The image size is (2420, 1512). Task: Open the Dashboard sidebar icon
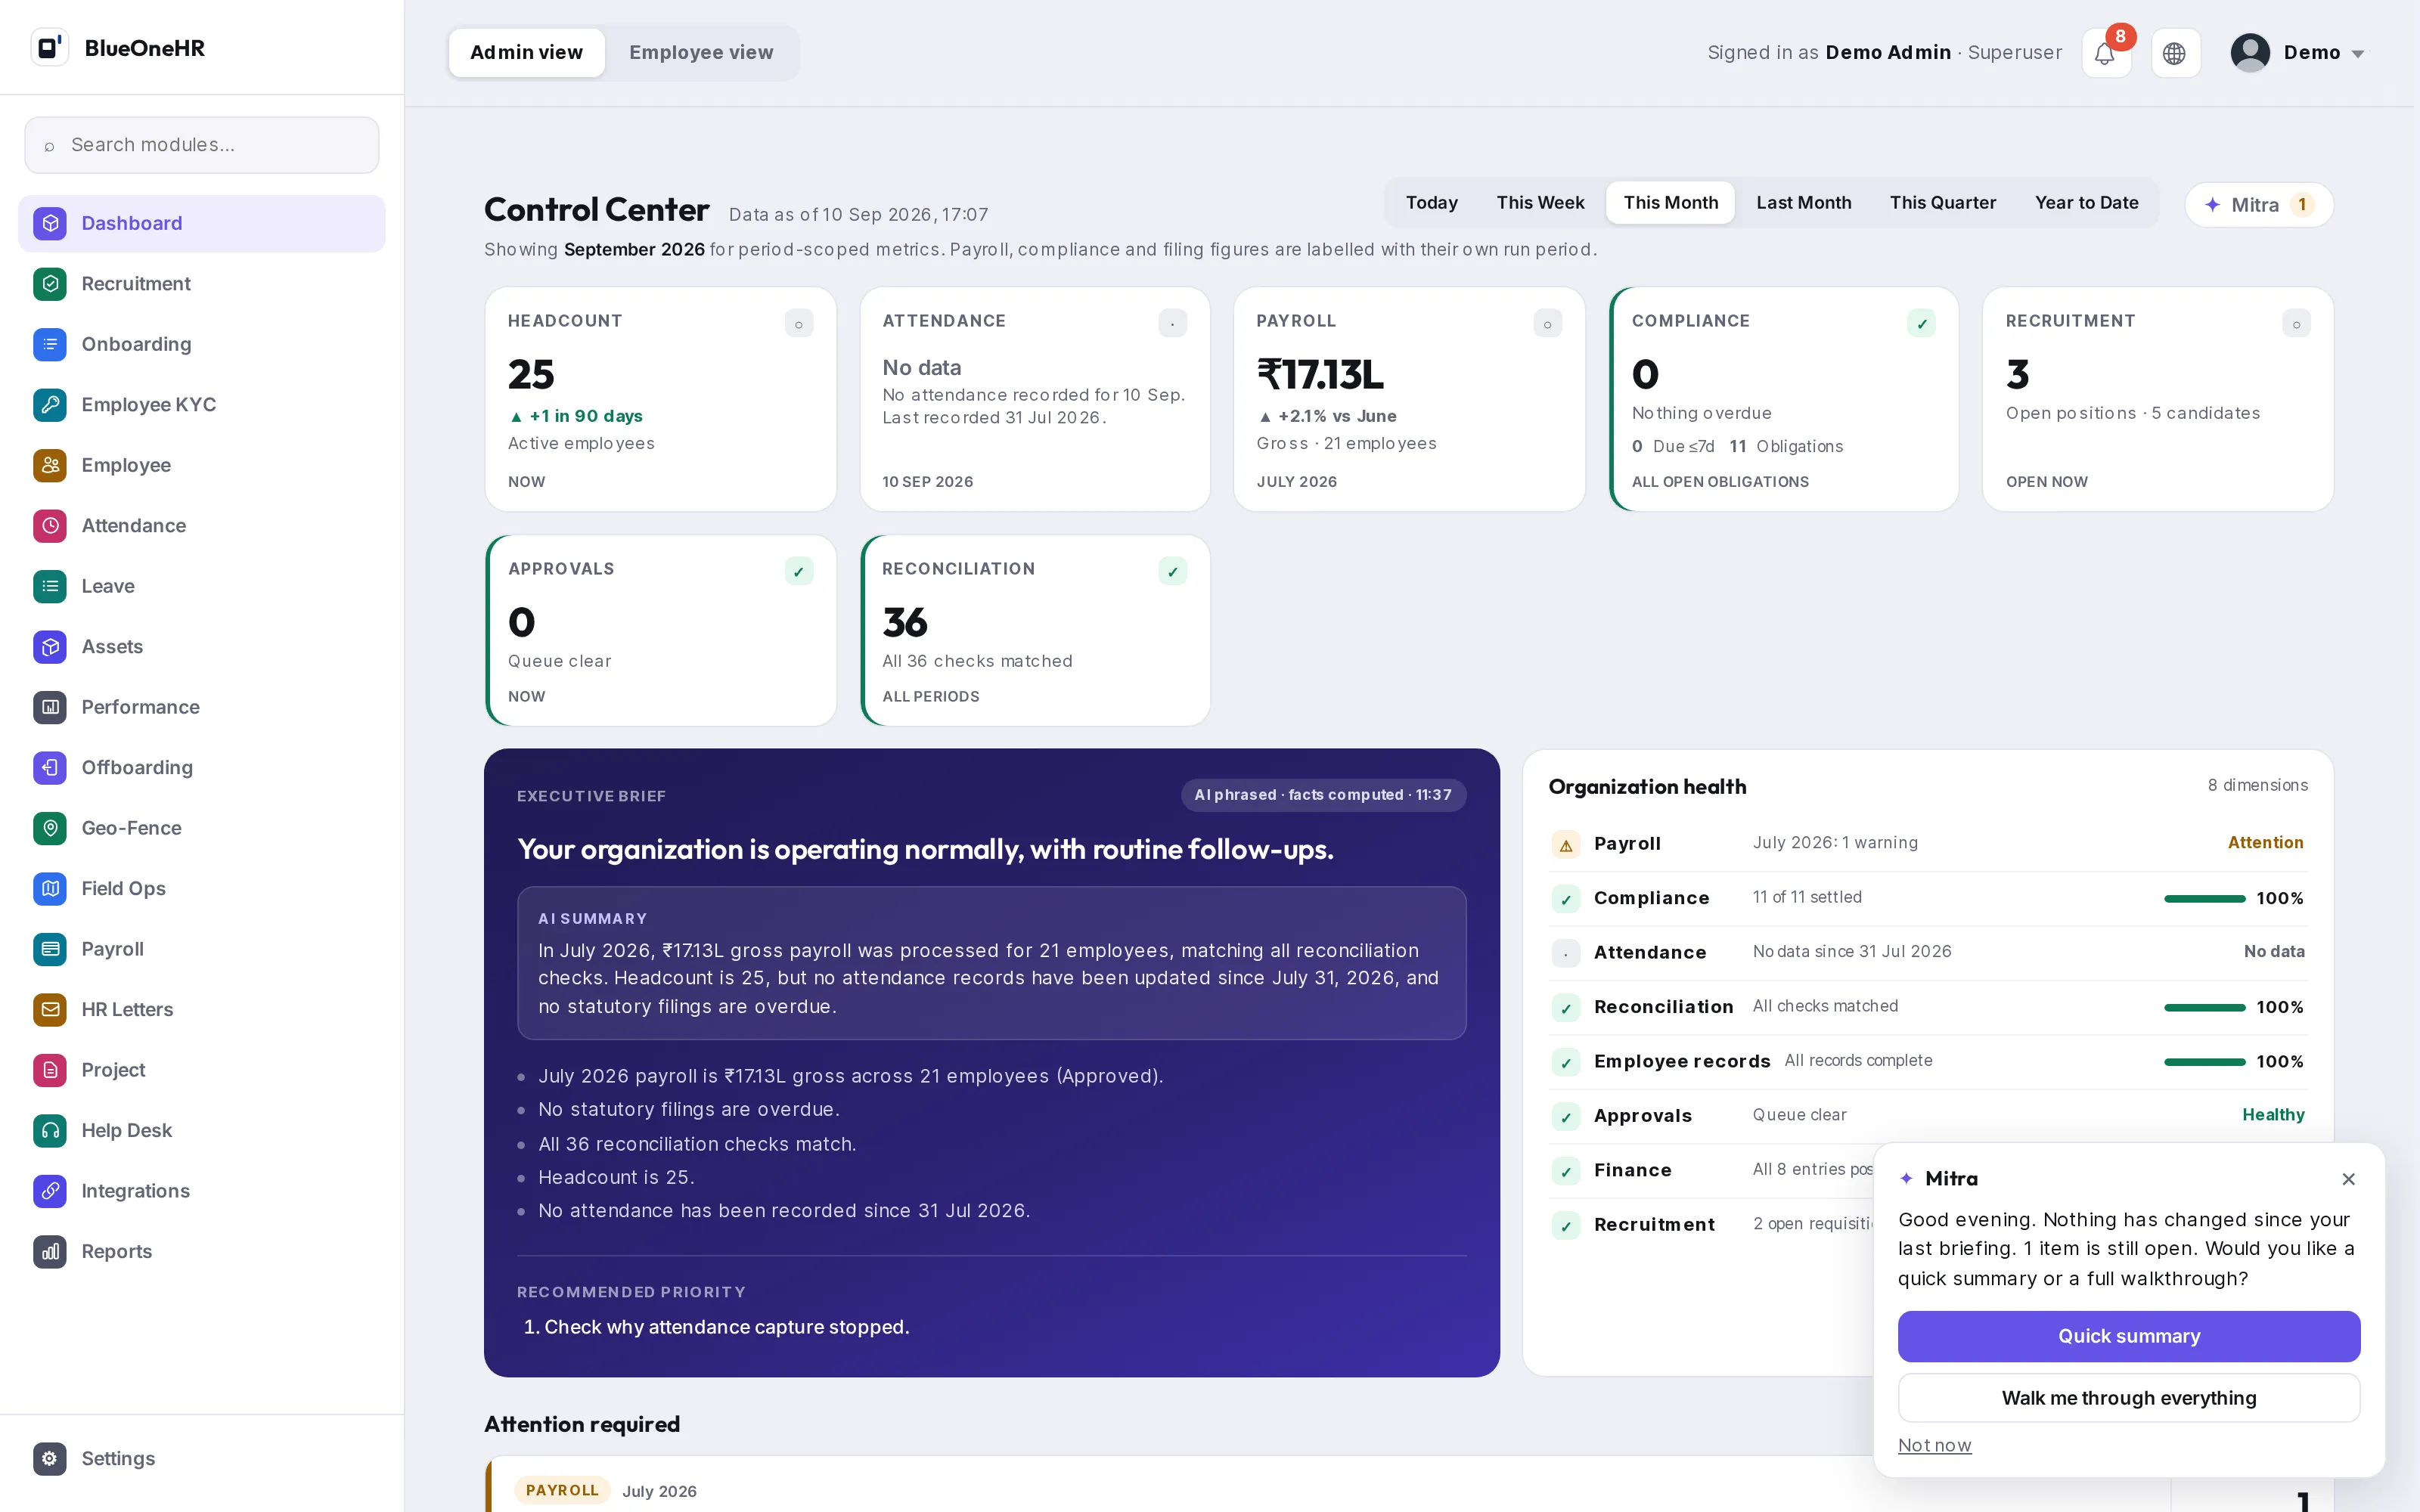point(50,223)
